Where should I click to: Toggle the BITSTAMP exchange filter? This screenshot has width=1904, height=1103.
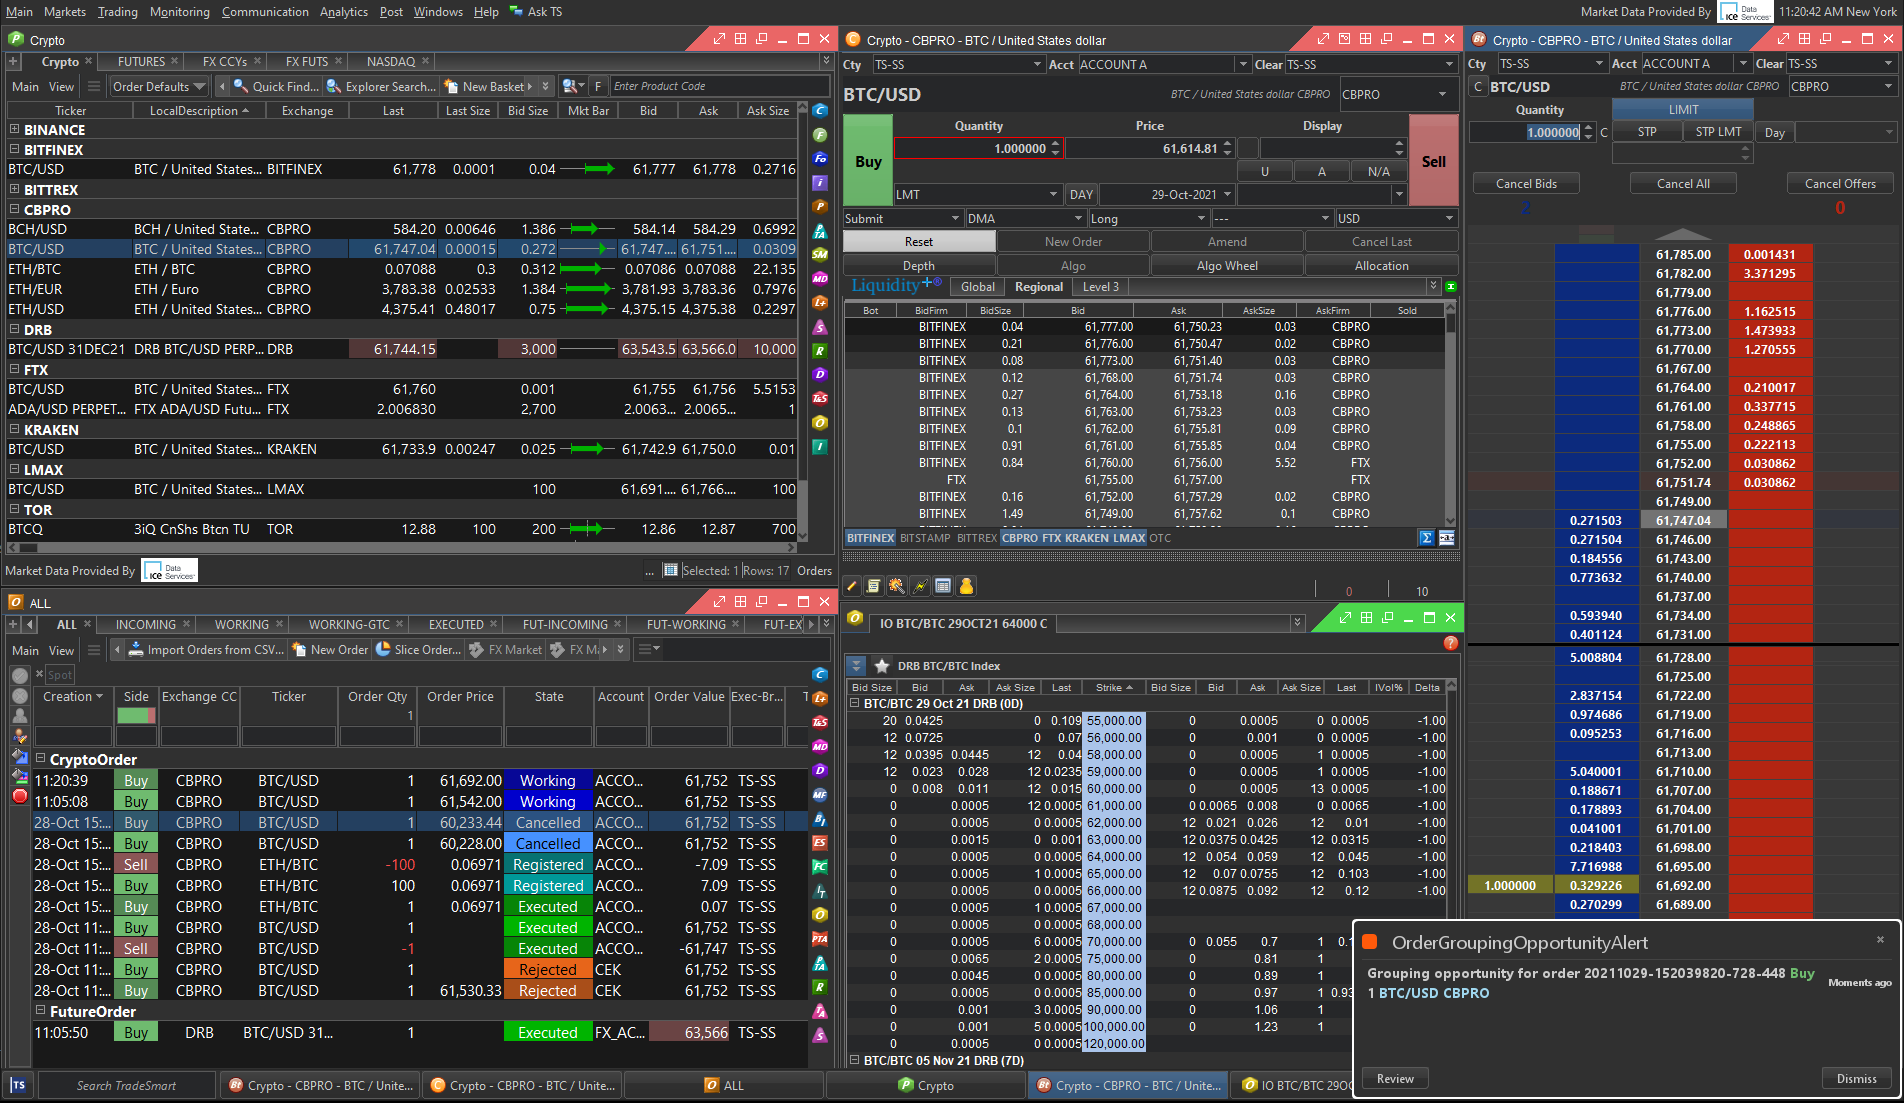point(925,538)
